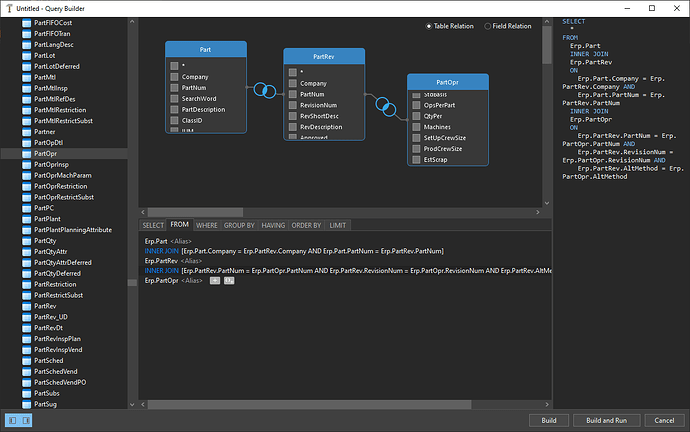
Task: Open the HAVING clause tab
Action: click(273, 225)
